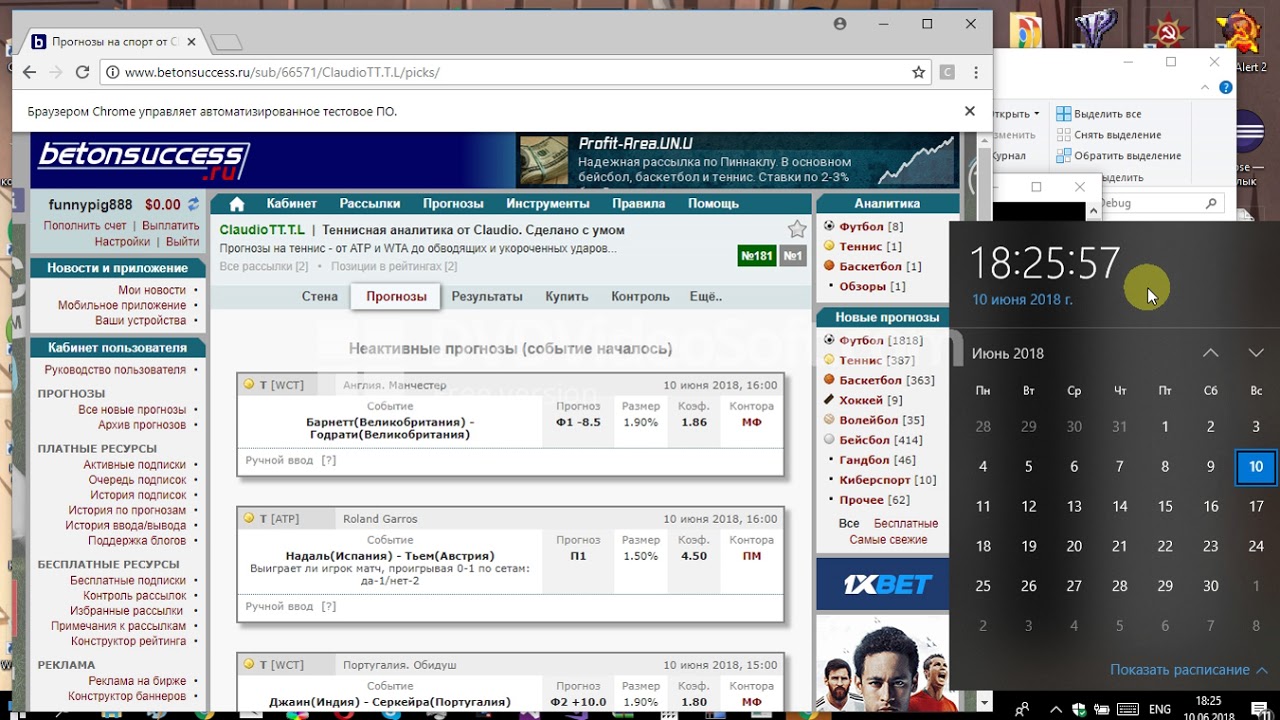Click the green №181 rating badge
The image size is (1280, 720).
tap(757, 256)
